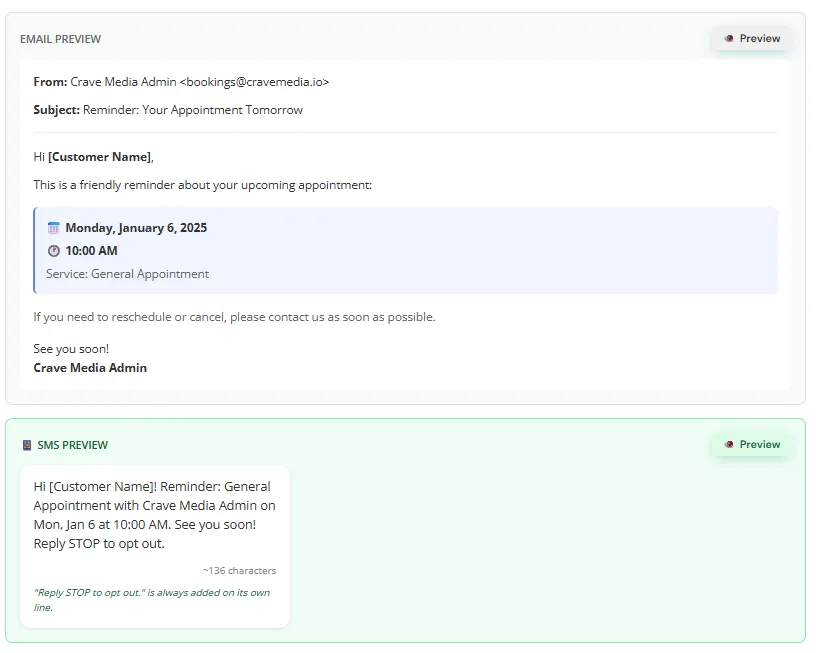
Task: Click the EMAIL PREVIEW panel header
Action: pos(60,39)
